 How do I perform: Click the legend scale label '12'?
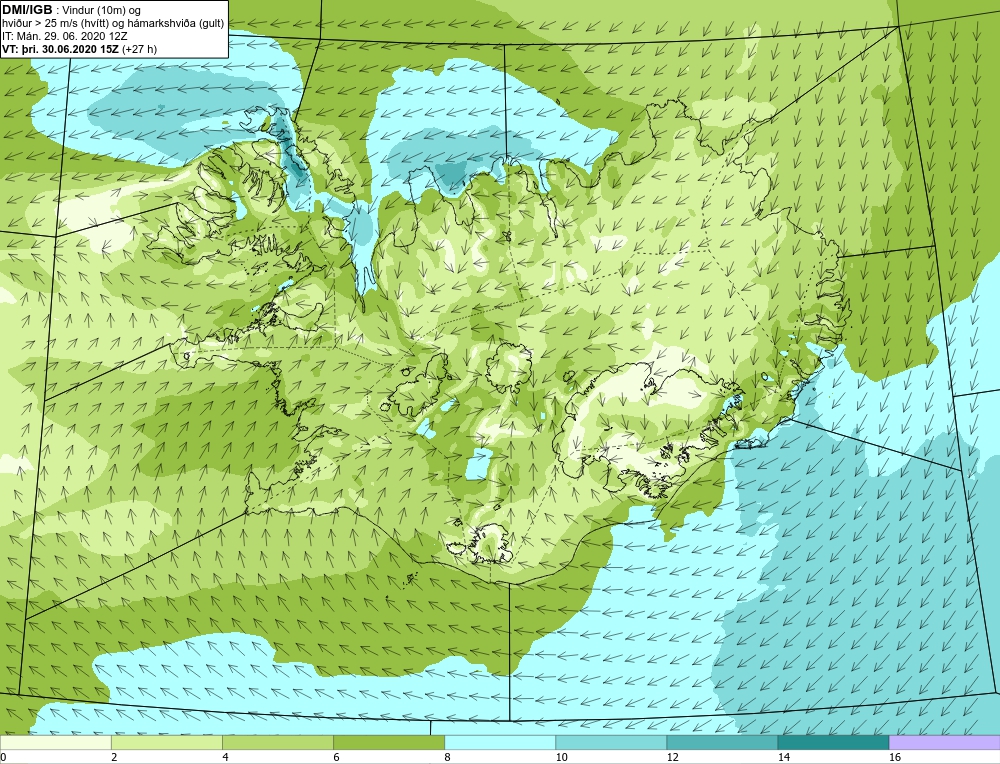coord(672,757)
